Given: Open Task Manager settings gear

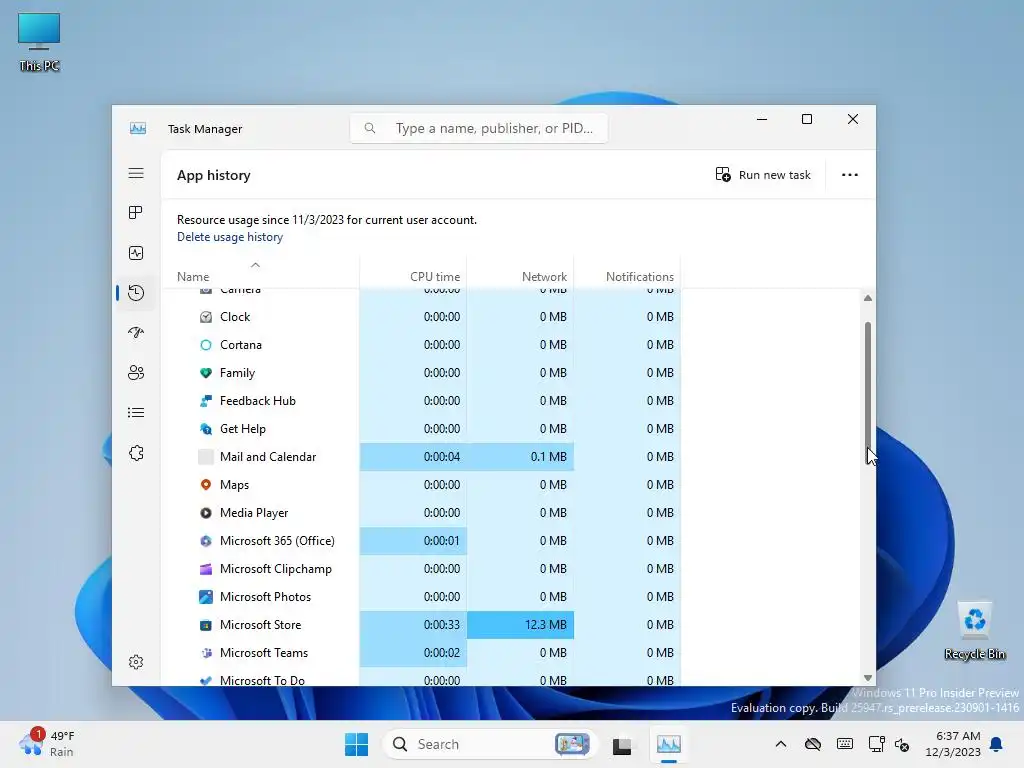Looking at the screenshot, I should 136,662.
